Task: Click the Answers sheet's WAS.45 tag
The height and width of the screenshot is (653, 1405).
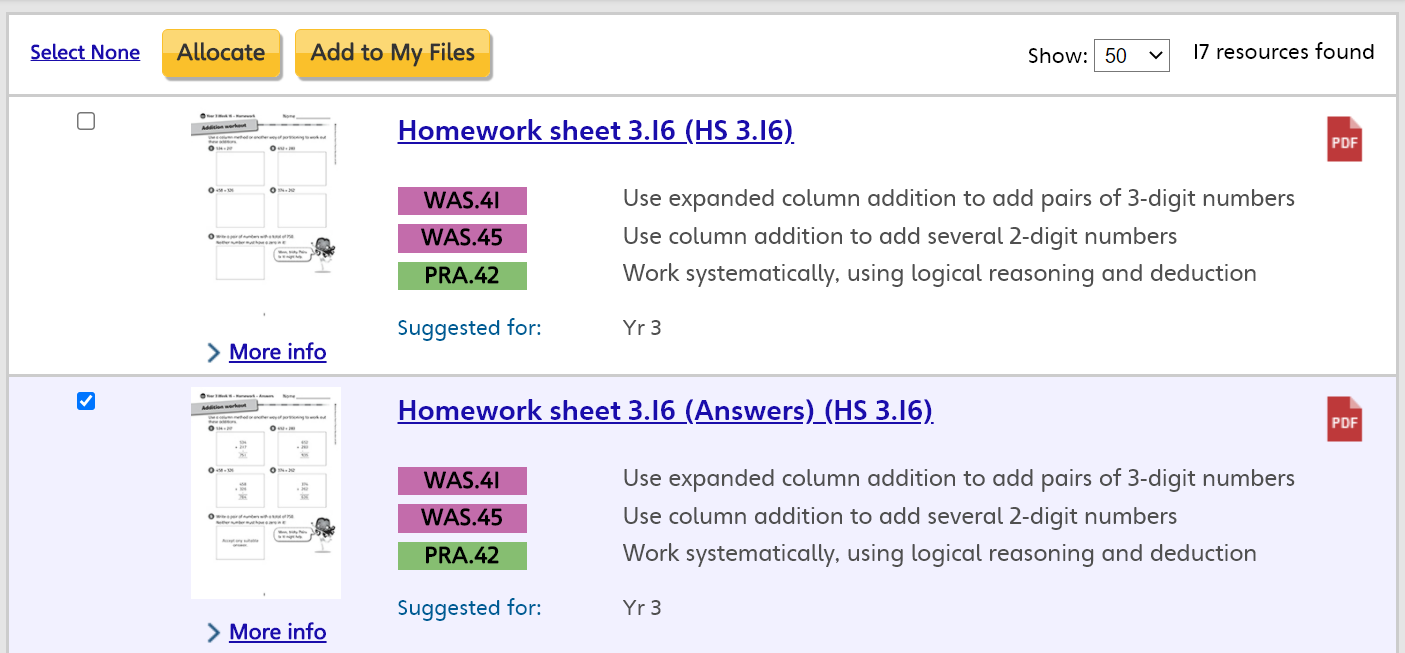Action: (462, 518)
